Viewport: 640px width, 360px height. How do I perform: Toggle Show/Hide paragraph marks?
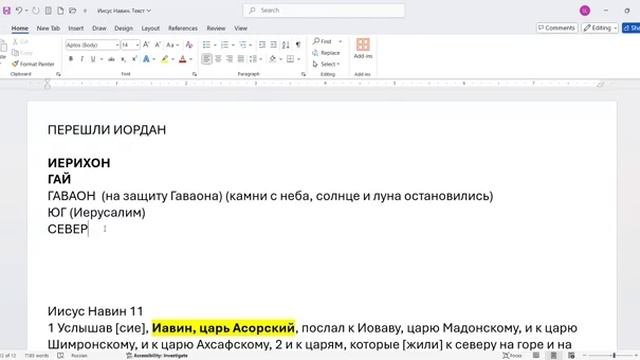(x=298, y=45)
